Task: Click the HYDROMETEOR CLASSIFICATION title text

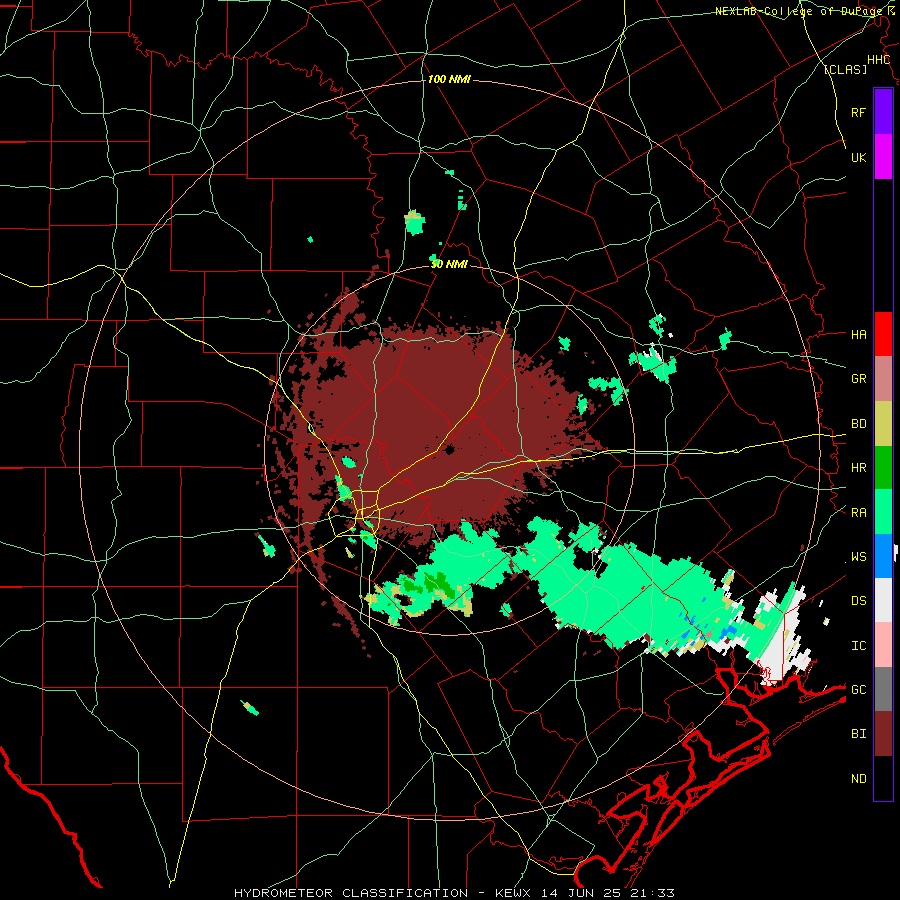Action: tap(351, 893)
